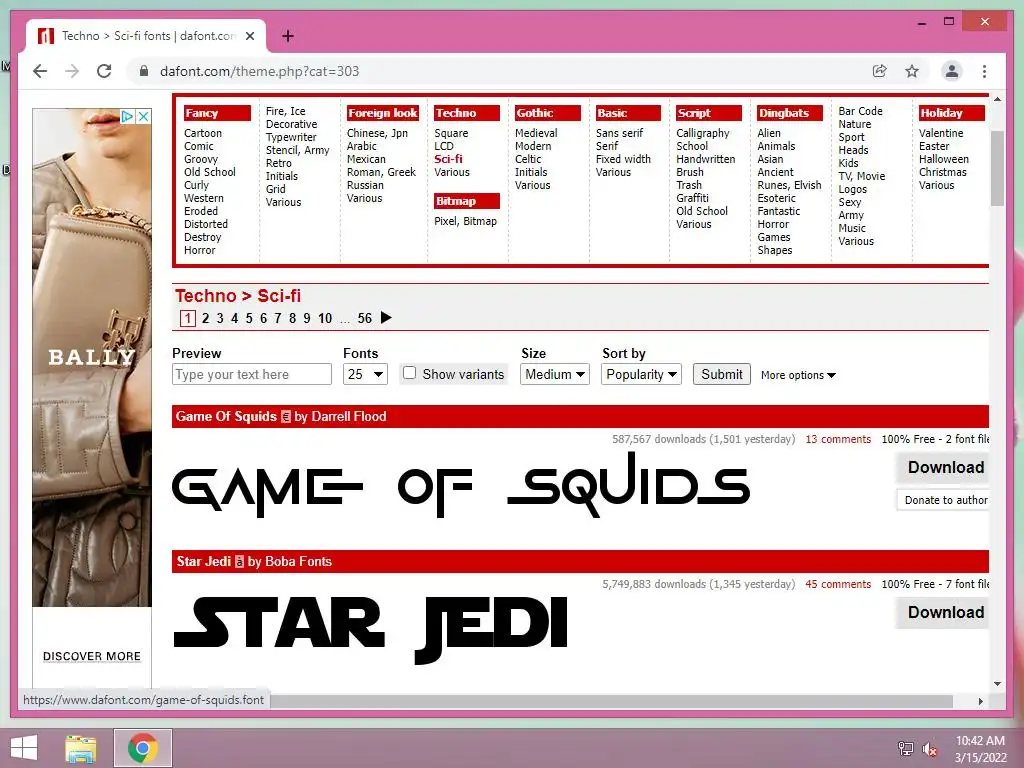Close the Bally ad with the X icon
Viewport: 1024px width, 768px height.
pos(144,116)
